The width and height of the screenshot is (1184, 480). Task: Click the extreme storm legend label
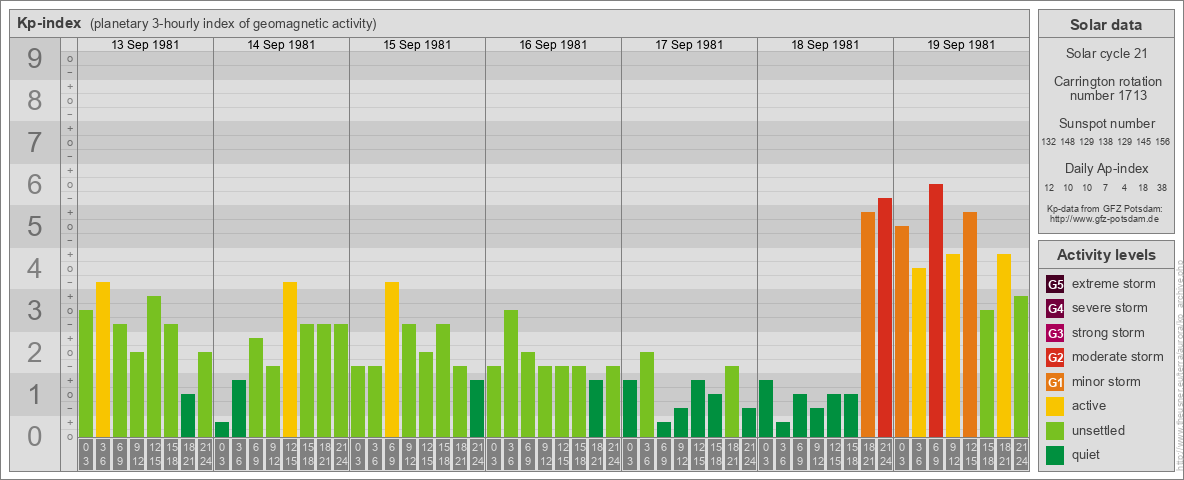tap(1114, 284)
